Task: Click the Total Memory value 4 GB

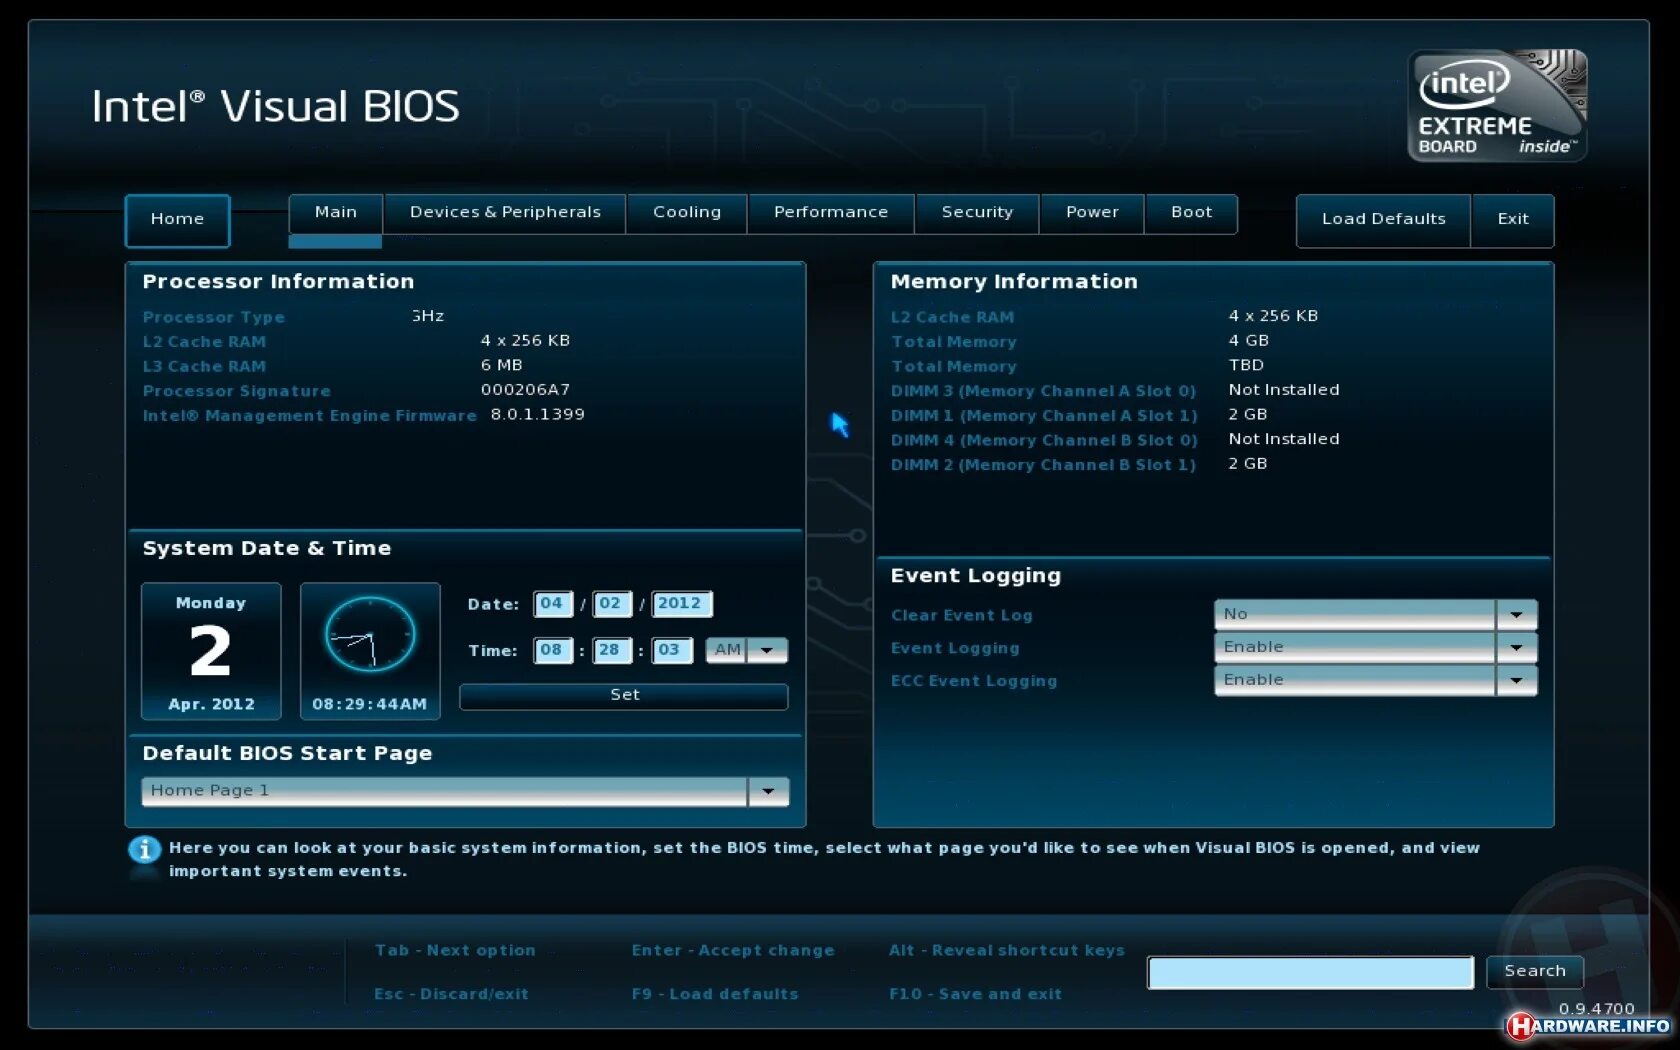Action: (x=1249, y=341)
